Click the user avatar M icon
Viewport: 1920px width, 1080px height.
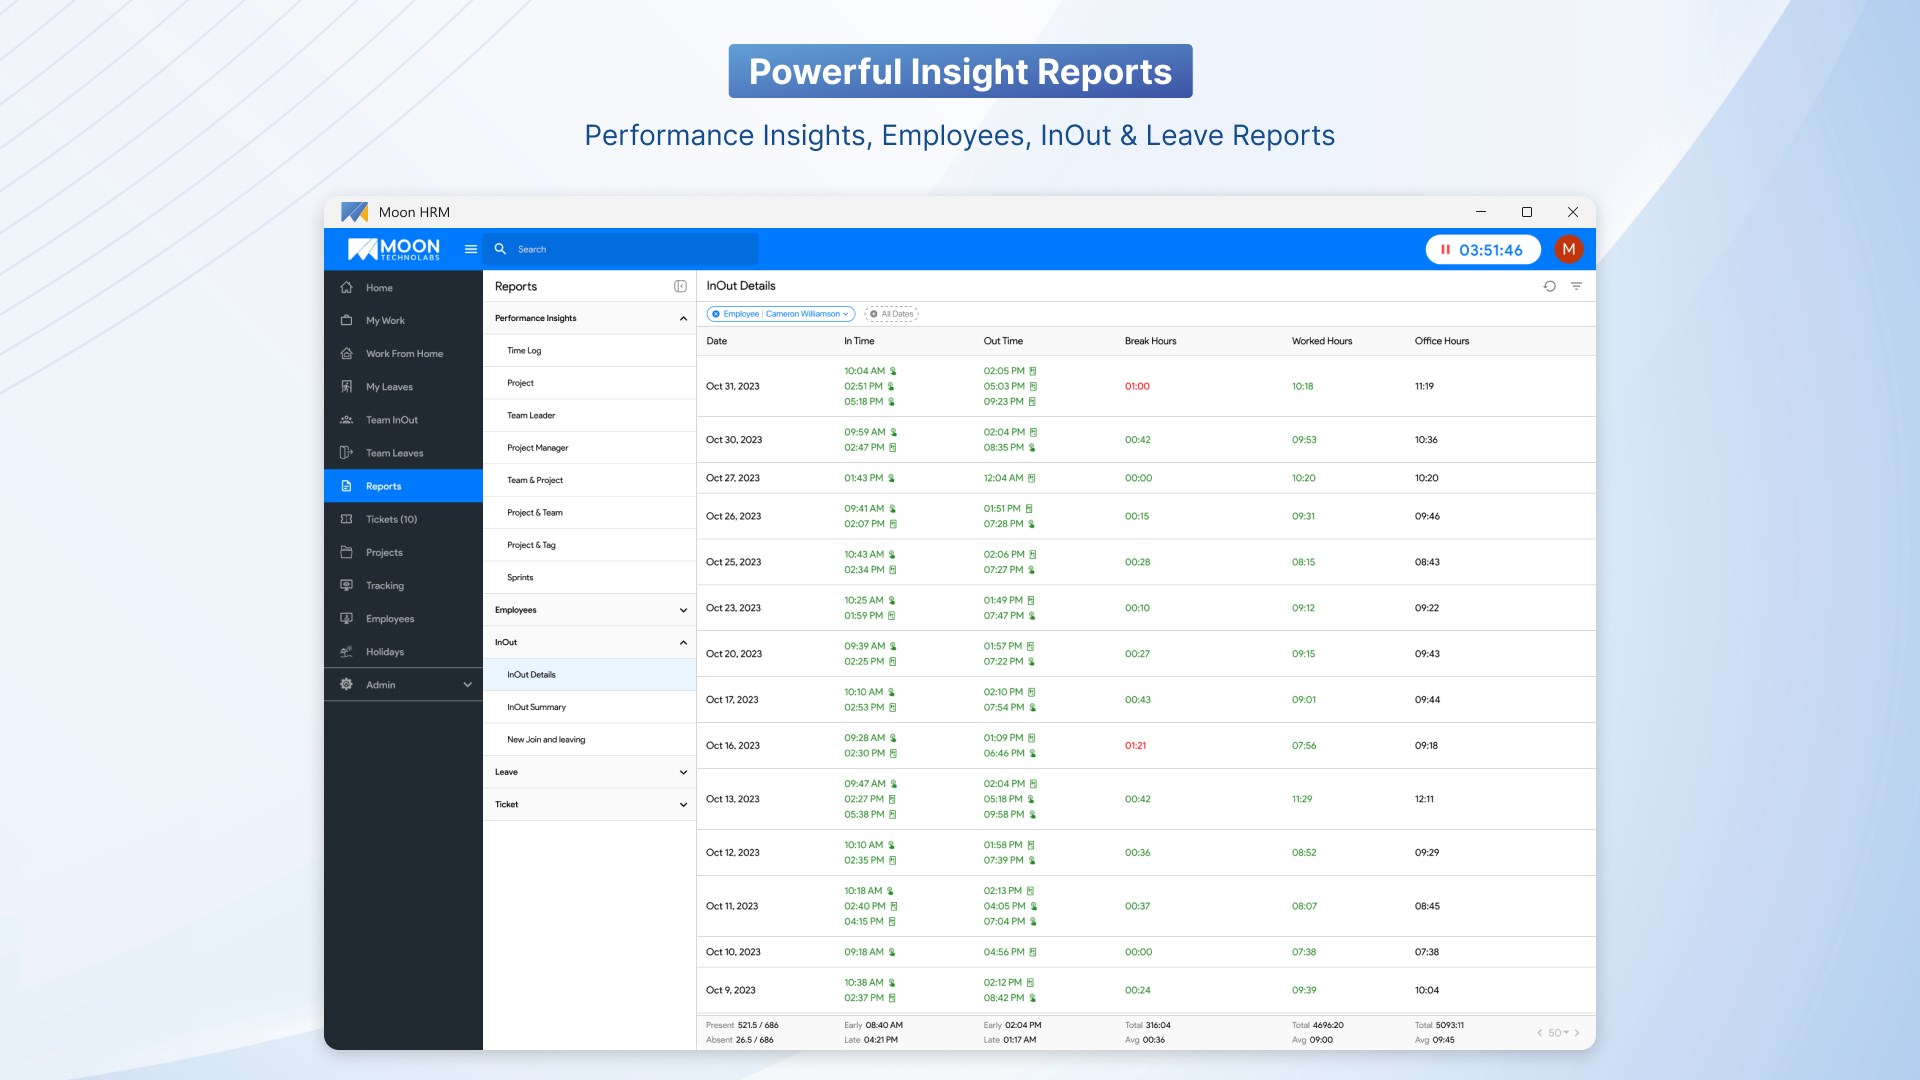tap(1568, 249)
